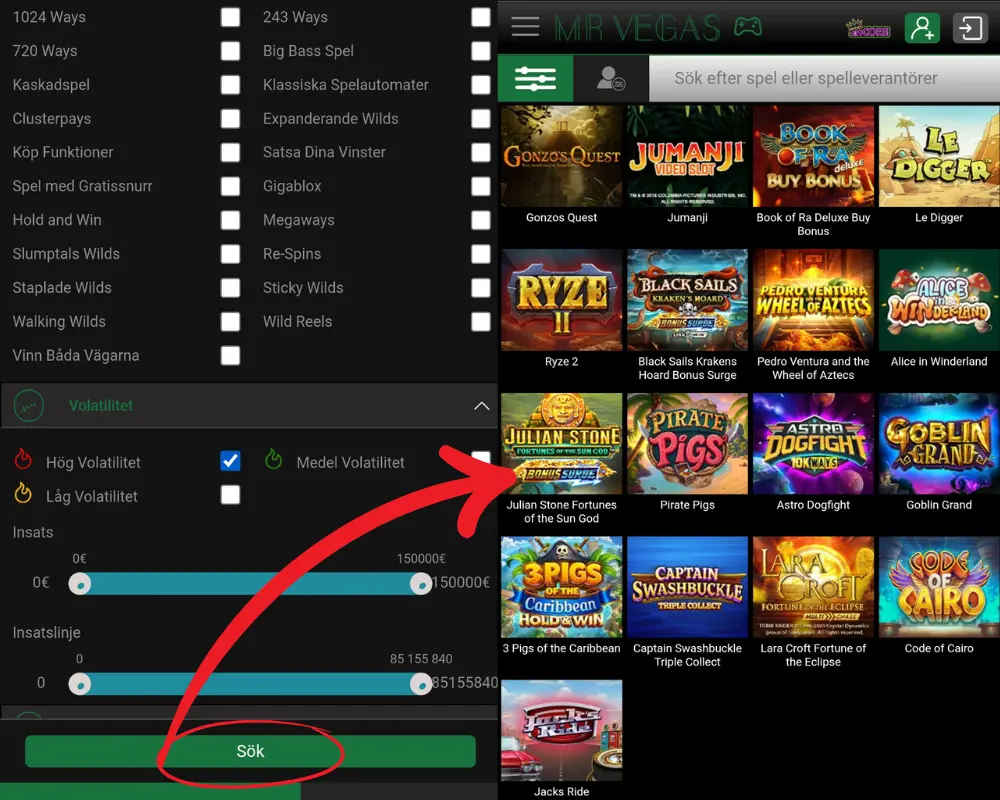
Task: Open the Ryze 2 game thumbnail
Action: pyautogui.click(x=561, y=300)
